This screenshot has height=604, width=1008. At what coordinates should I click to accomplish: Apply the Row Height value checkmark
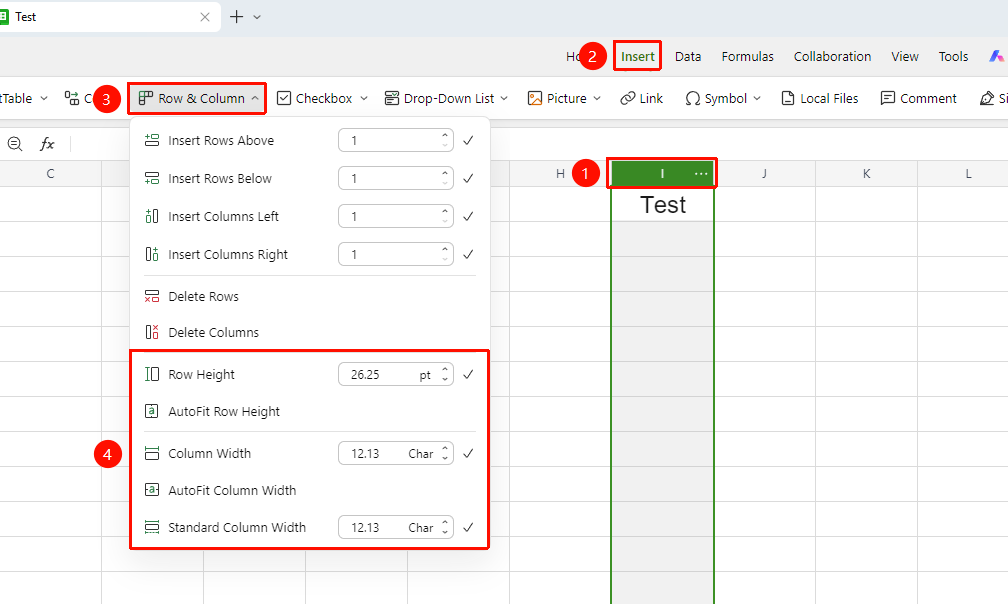(x=468, y=374)
